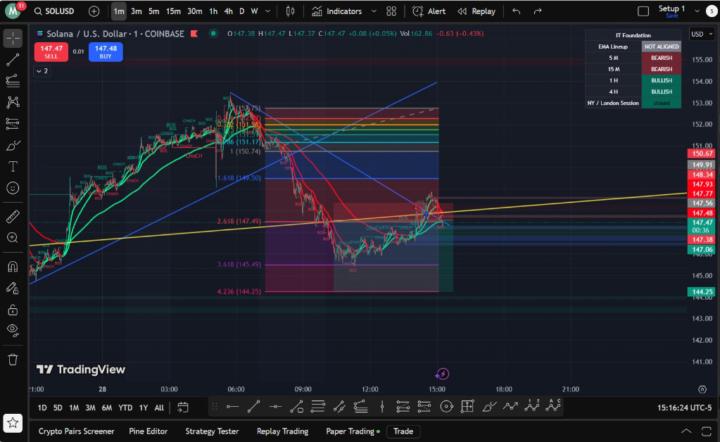This screenshot has height=442, width=720.
Task: Open the four-squares templates icon
Action: click(x=391, y=11)
